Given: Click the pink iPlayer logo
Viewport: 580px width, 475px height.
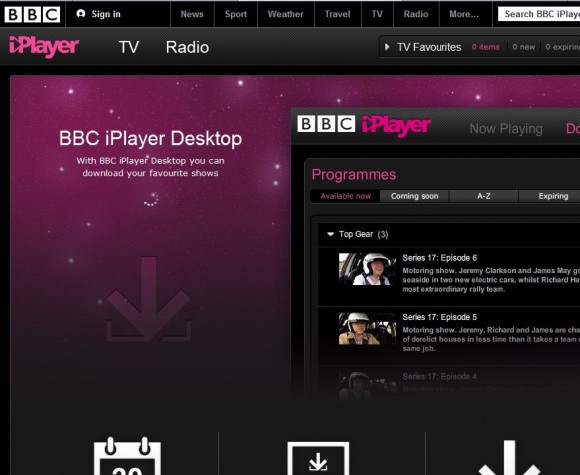Looking at the screenshot, I should pyautogui.click(x=44, y=47).
